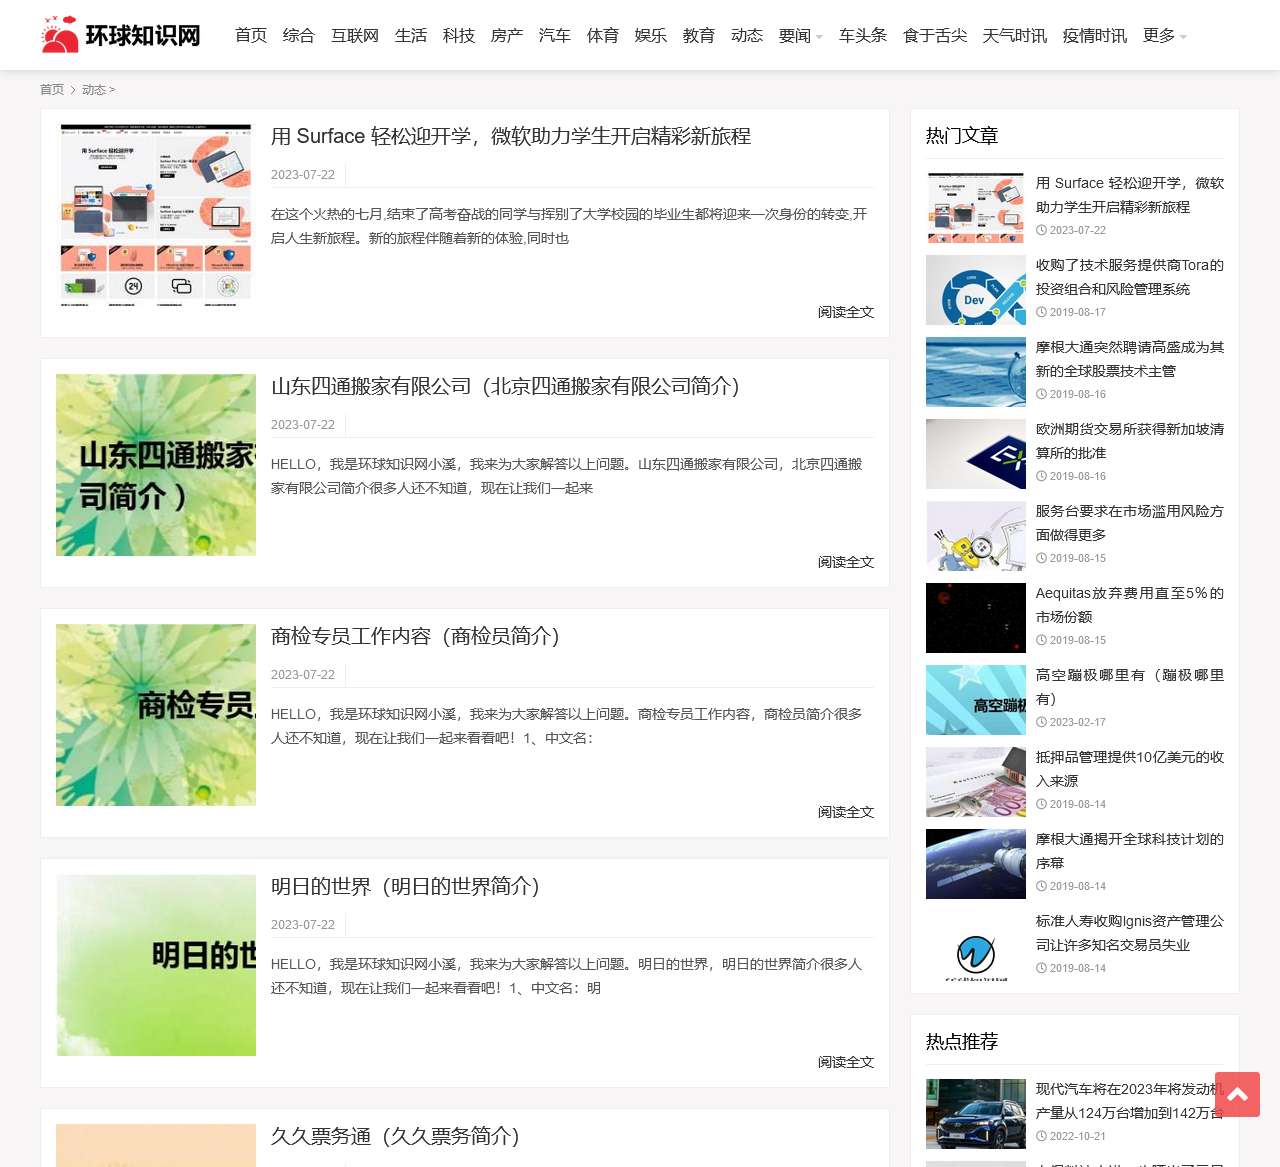Click 阅读全文 for the Surface article
The height and width of the screenshot is (1167, 1280).
click(x=846, y=312)
